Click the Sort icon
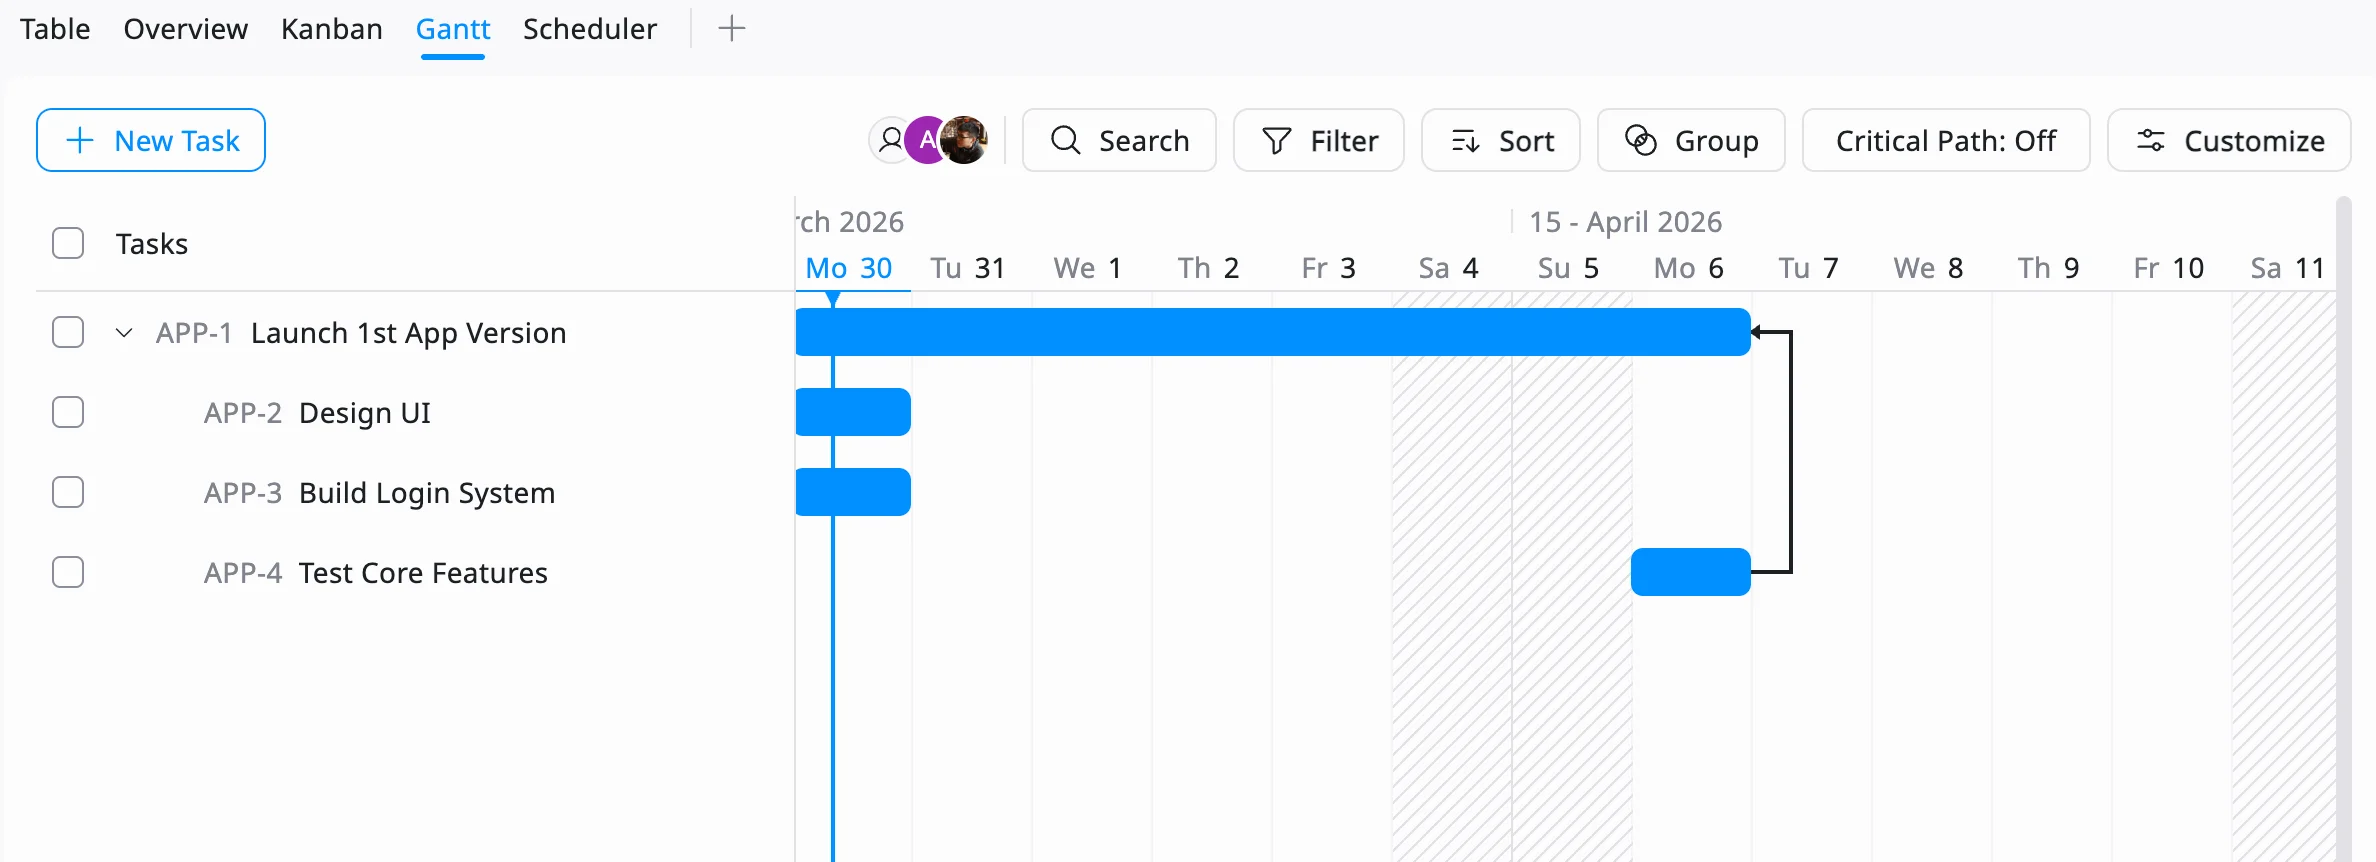This screenshot has height=862, width=2376. (1465, 140)
